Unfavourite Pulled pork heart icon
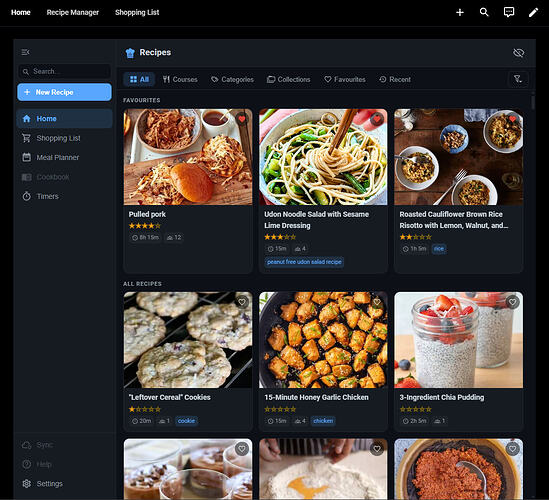 click(x=242, y=119)
